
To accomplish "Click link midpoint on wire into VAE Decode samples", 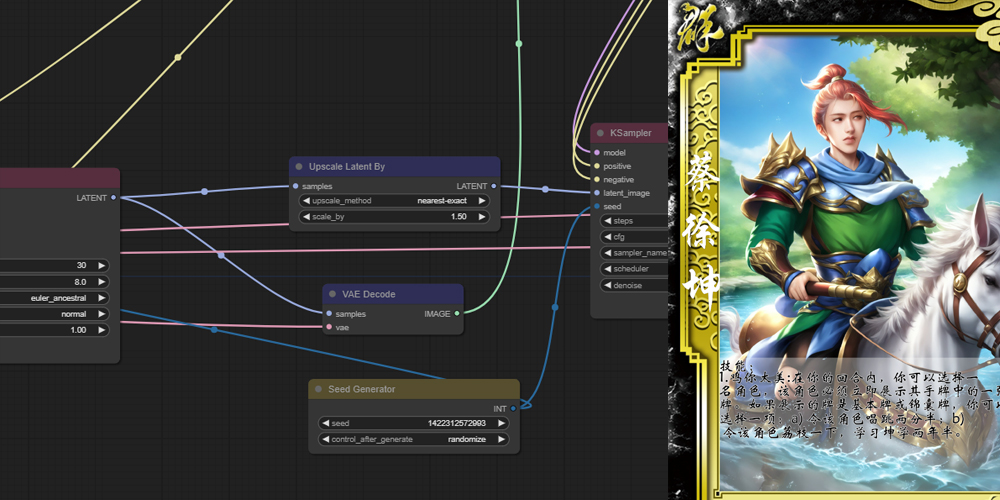I will [x=221, y=255].
